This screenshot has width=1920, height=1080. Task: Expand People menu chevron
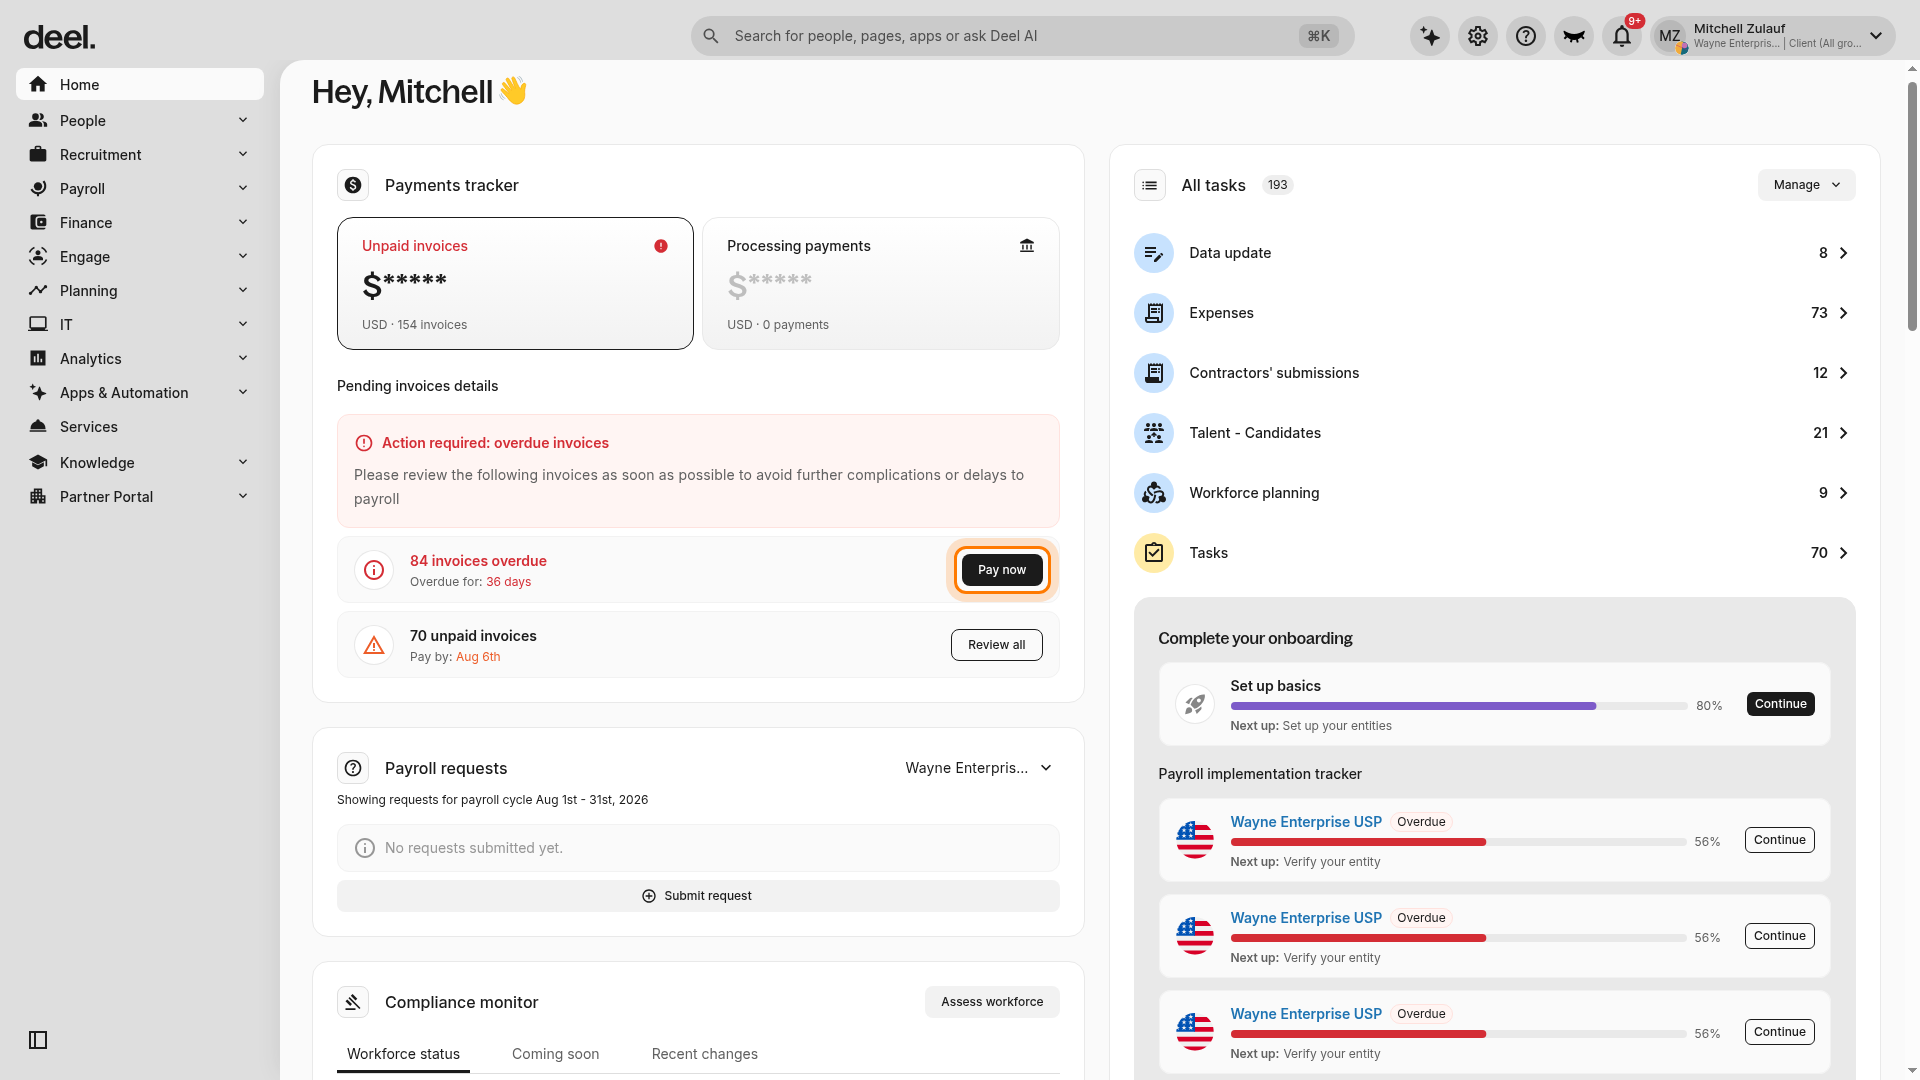243,120
